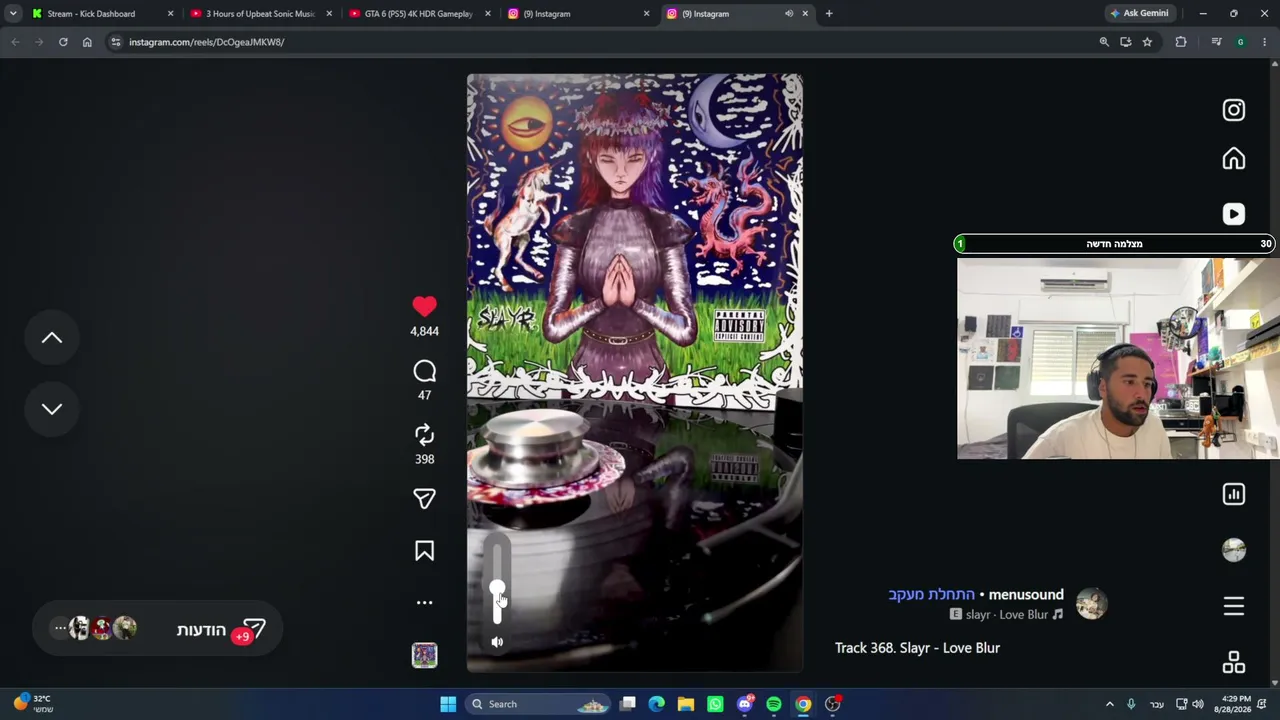Open the Chrome profile avatar
Image resolution: width=1280 pixels, height=720 pixels.
1241,42
